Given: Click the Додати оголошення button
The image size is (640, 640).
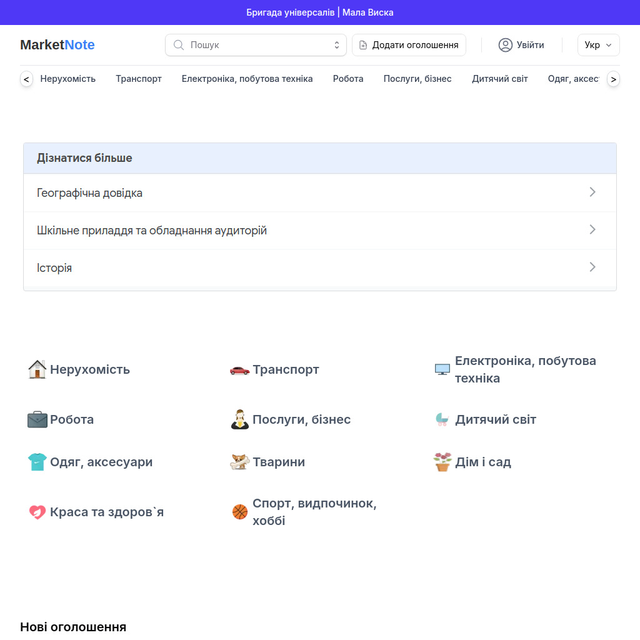Looking at the screenshot, I should coord(409,45).
